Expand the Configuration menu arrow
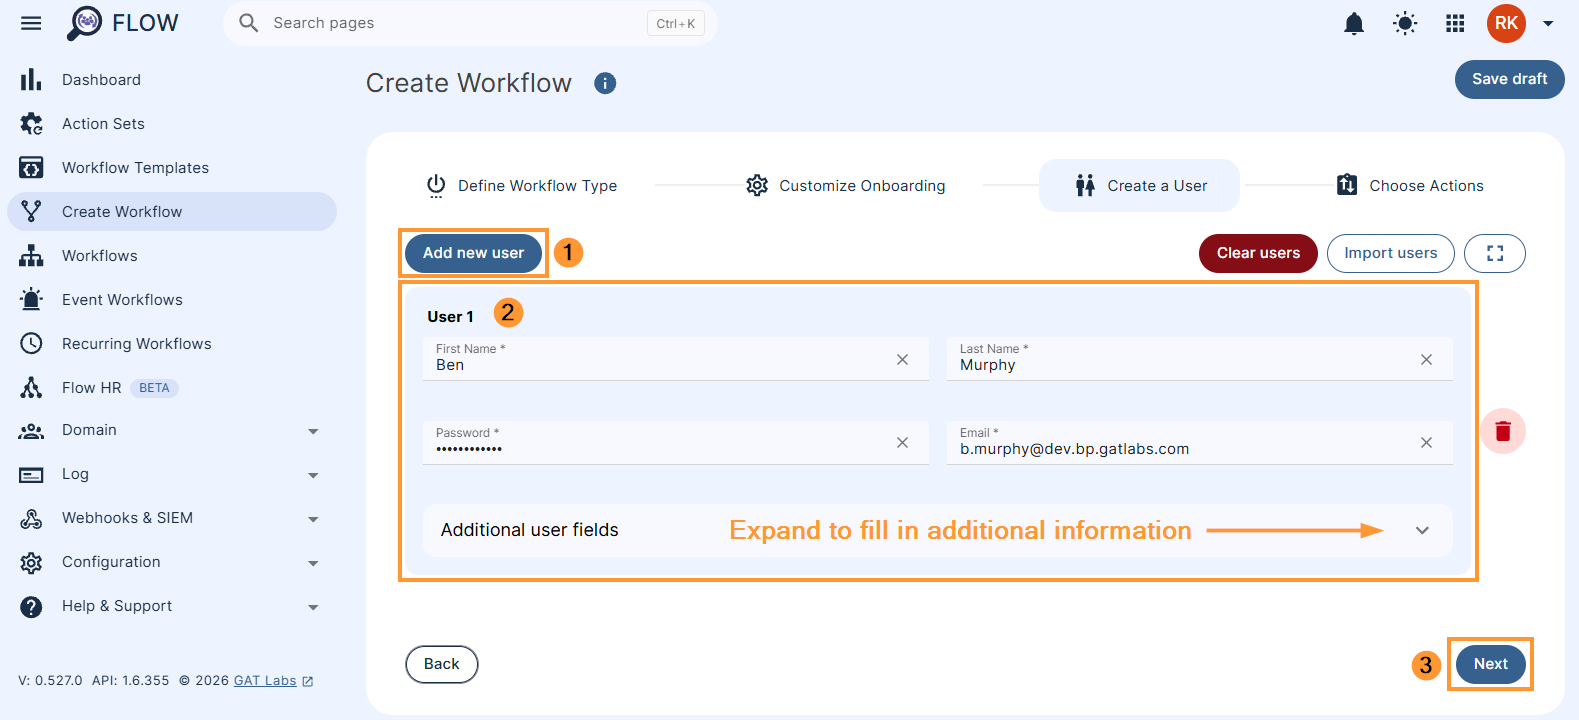 point(313,563)
